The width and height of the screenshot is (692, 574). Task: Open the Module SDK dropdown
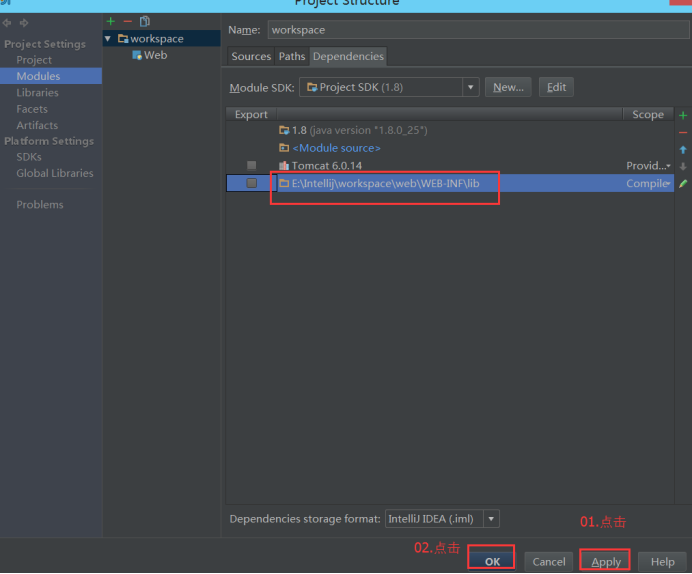pos(470,87)
